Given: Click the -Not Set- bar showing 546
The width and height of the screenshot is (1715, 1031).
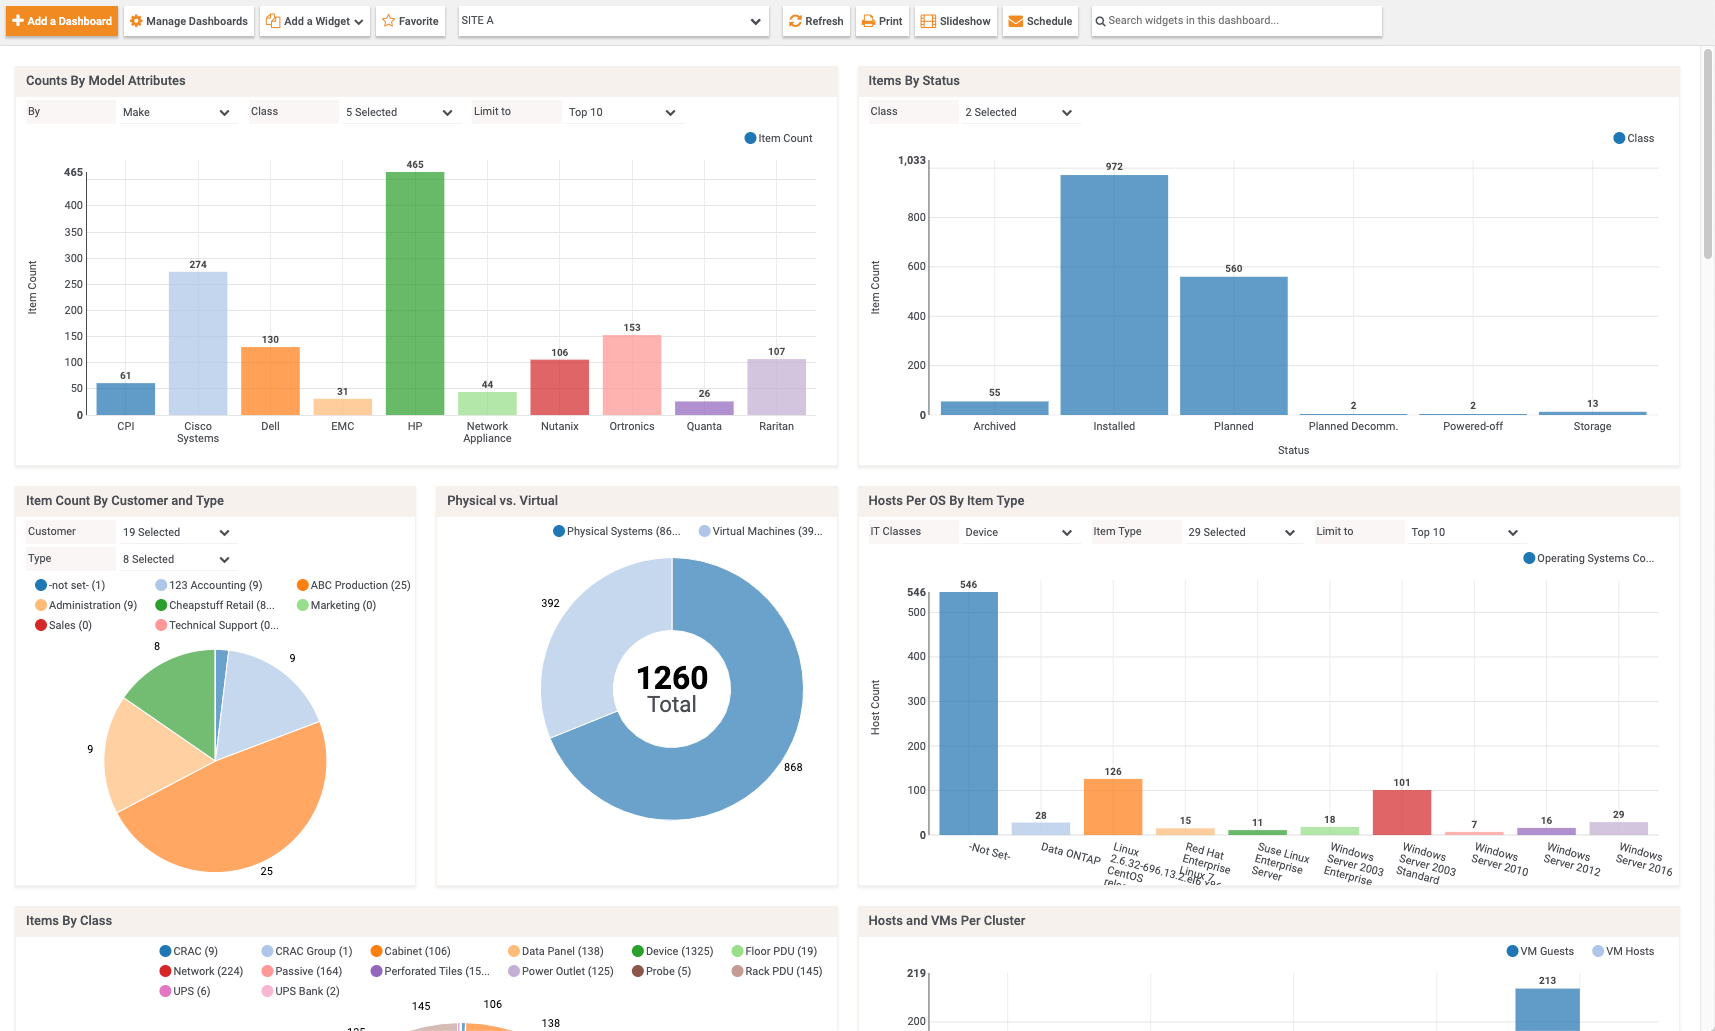Looking at the screenshot, I should 968,714.
